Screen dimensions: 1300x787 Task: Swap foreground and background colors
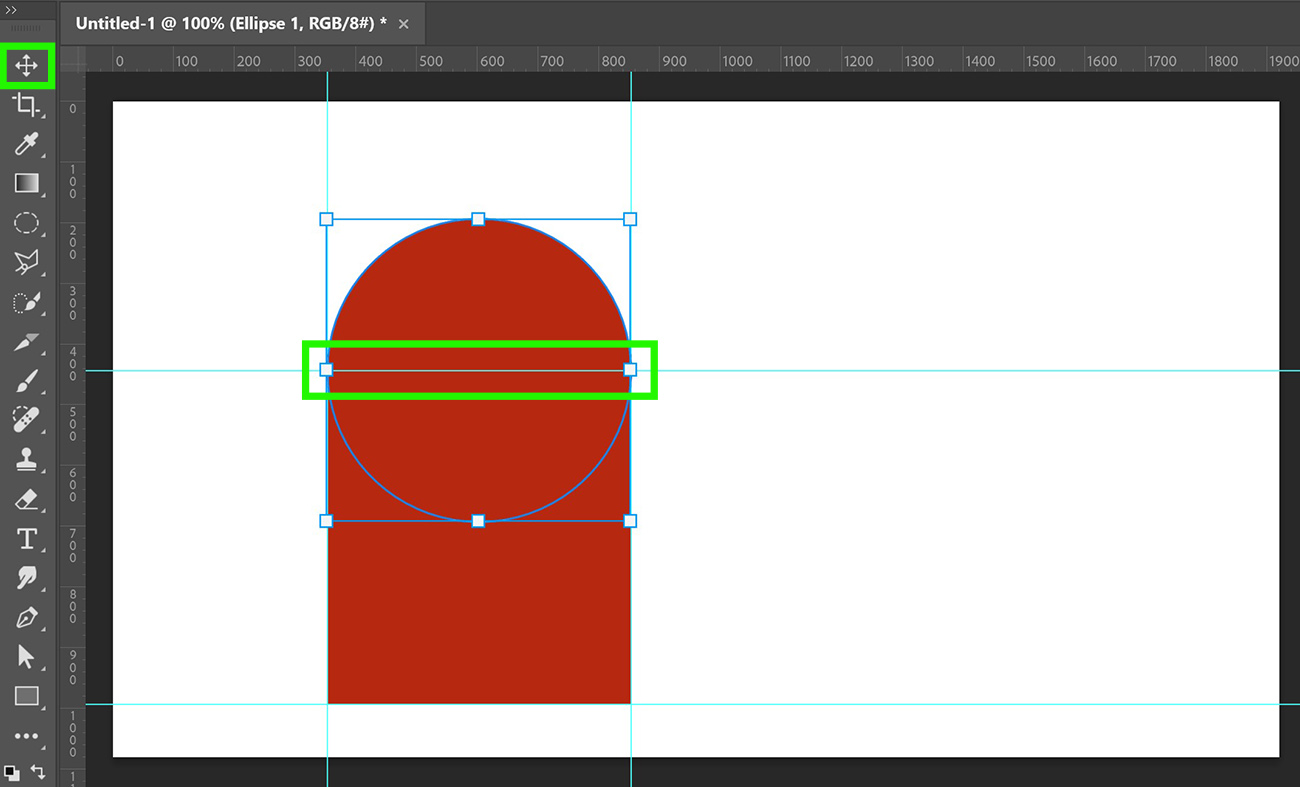coord(40,772)
